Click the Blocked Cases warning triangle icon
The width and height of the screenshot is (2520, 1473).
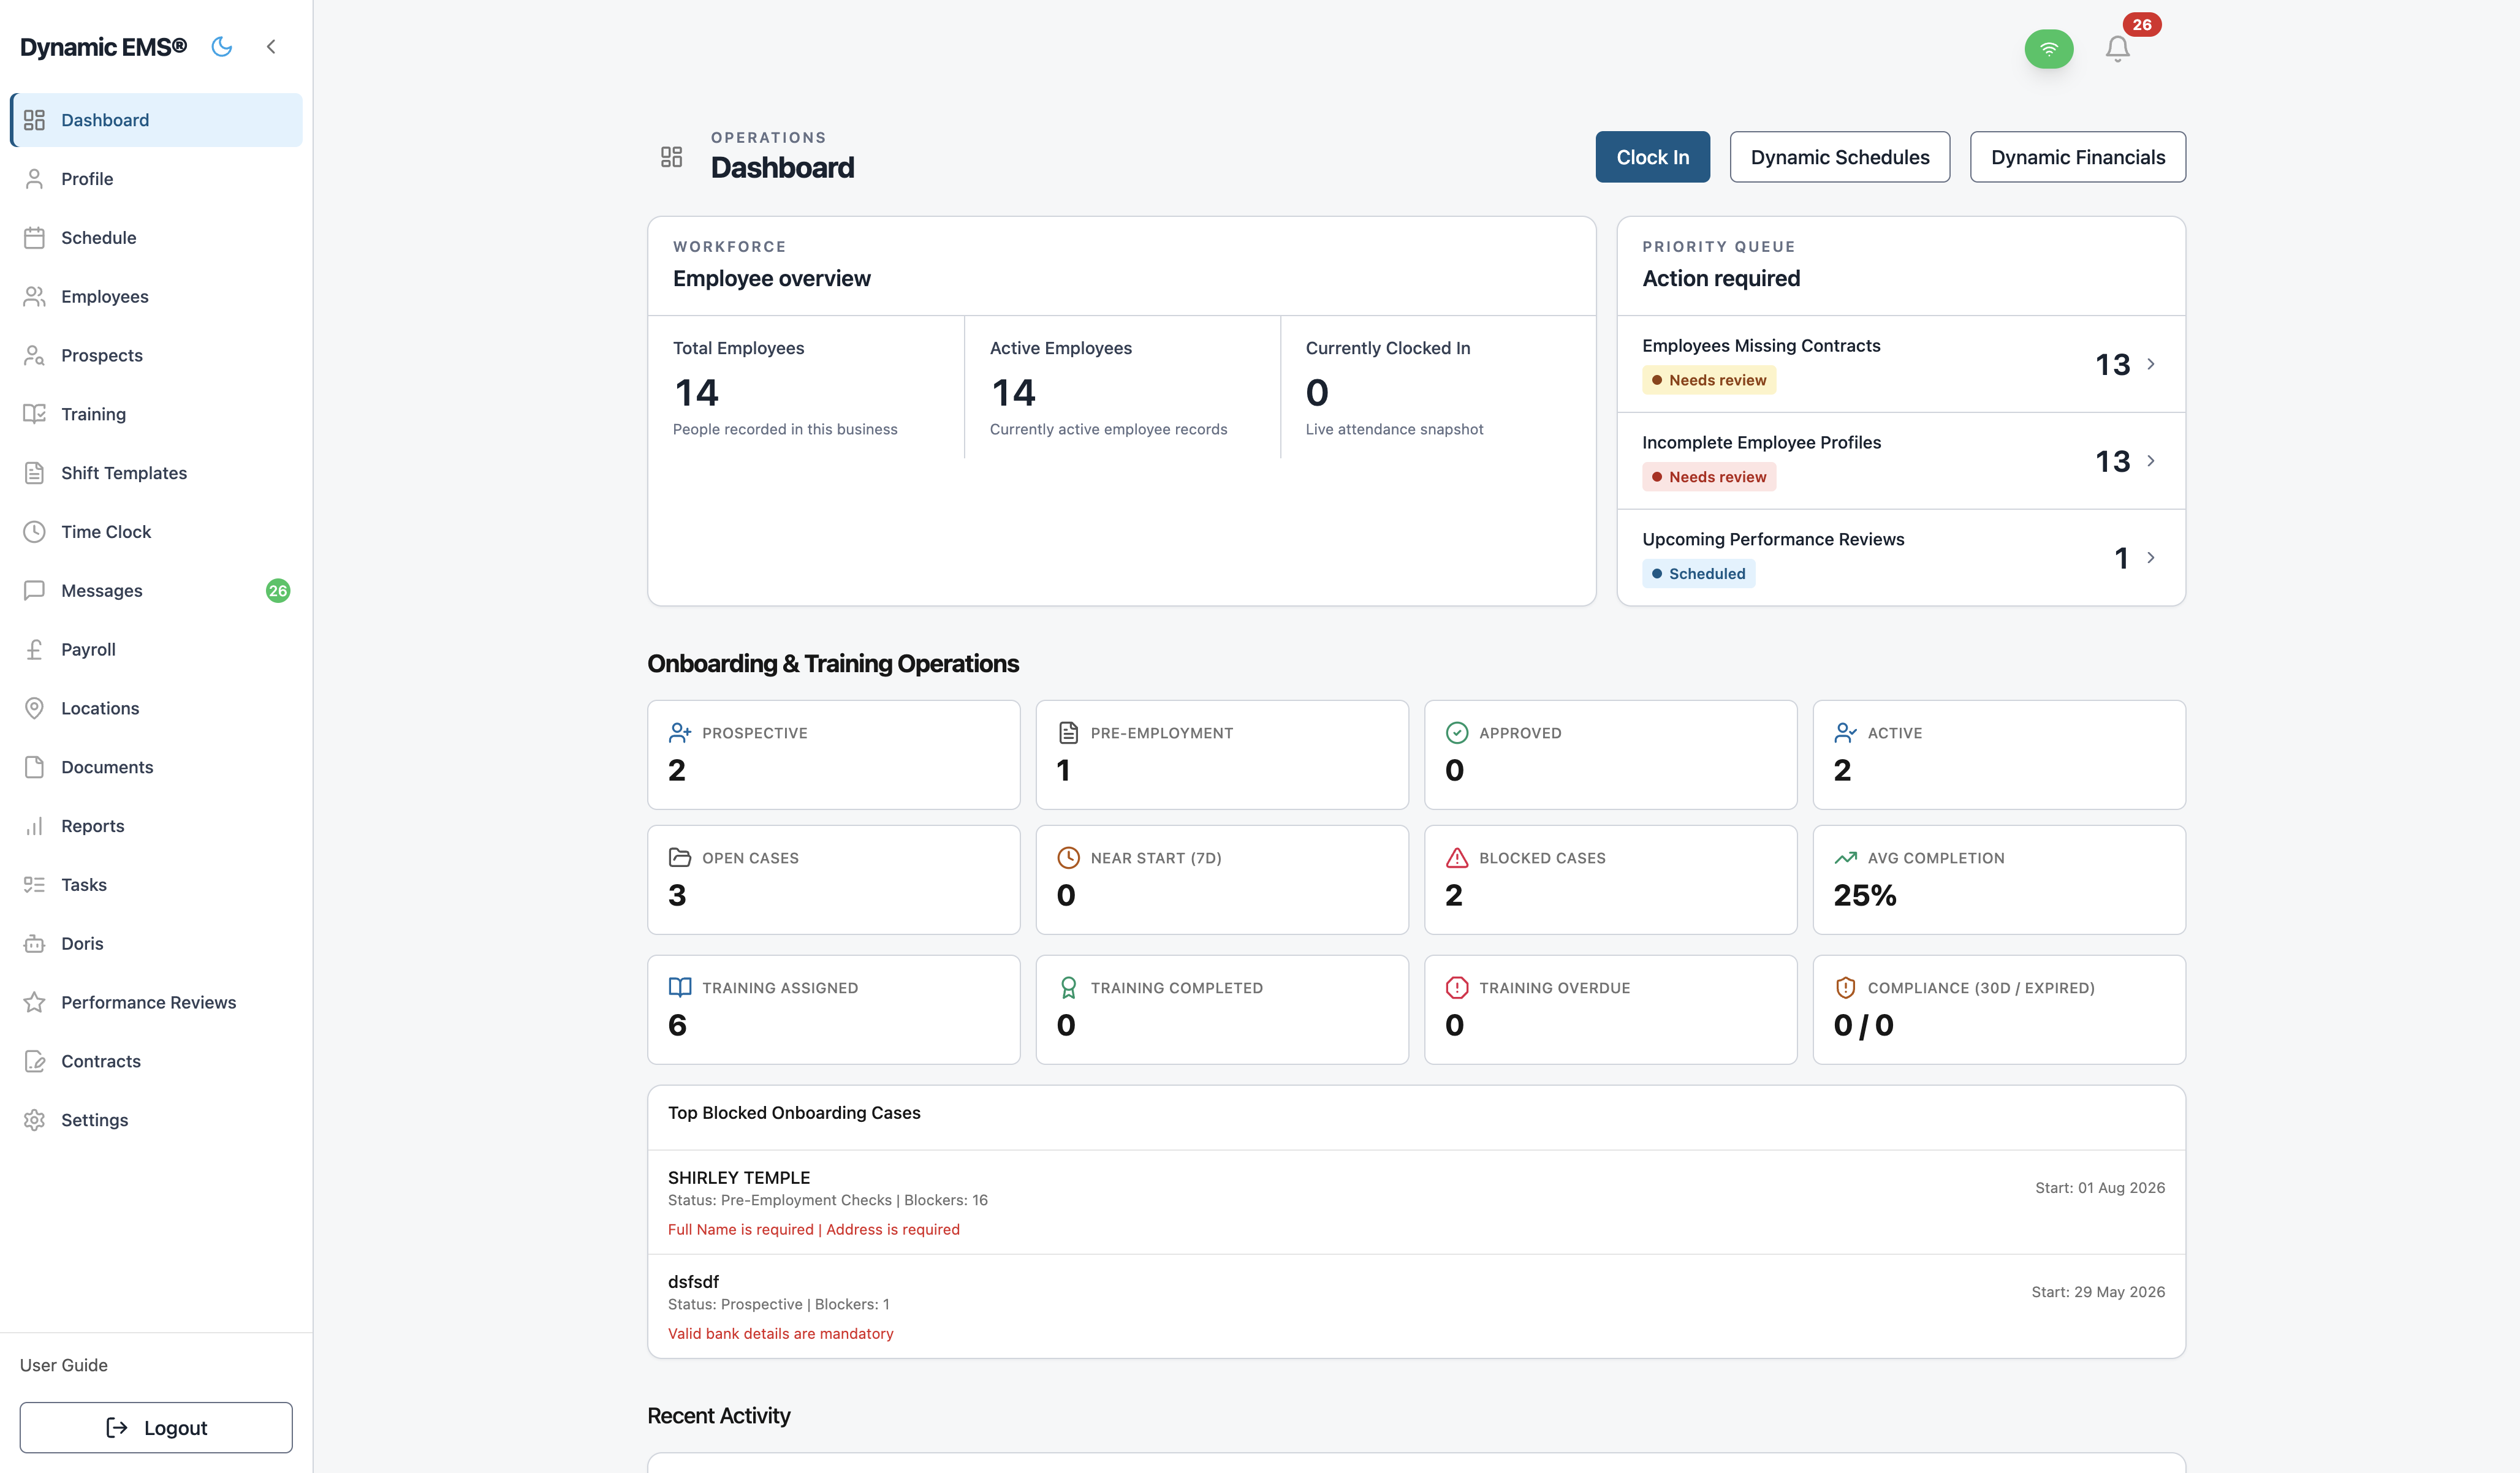click(x=1457, y=858)
